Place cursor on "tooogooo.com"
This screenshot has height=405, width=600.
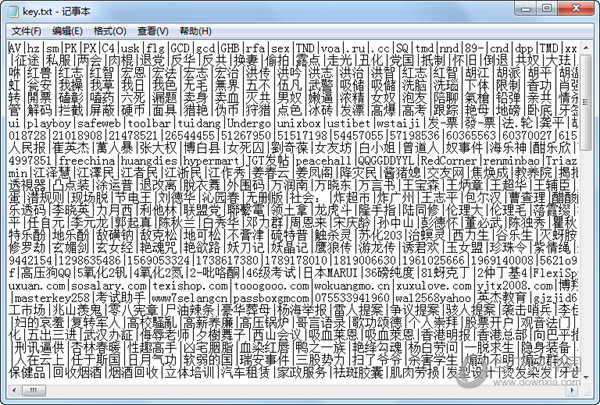[271, 286]
